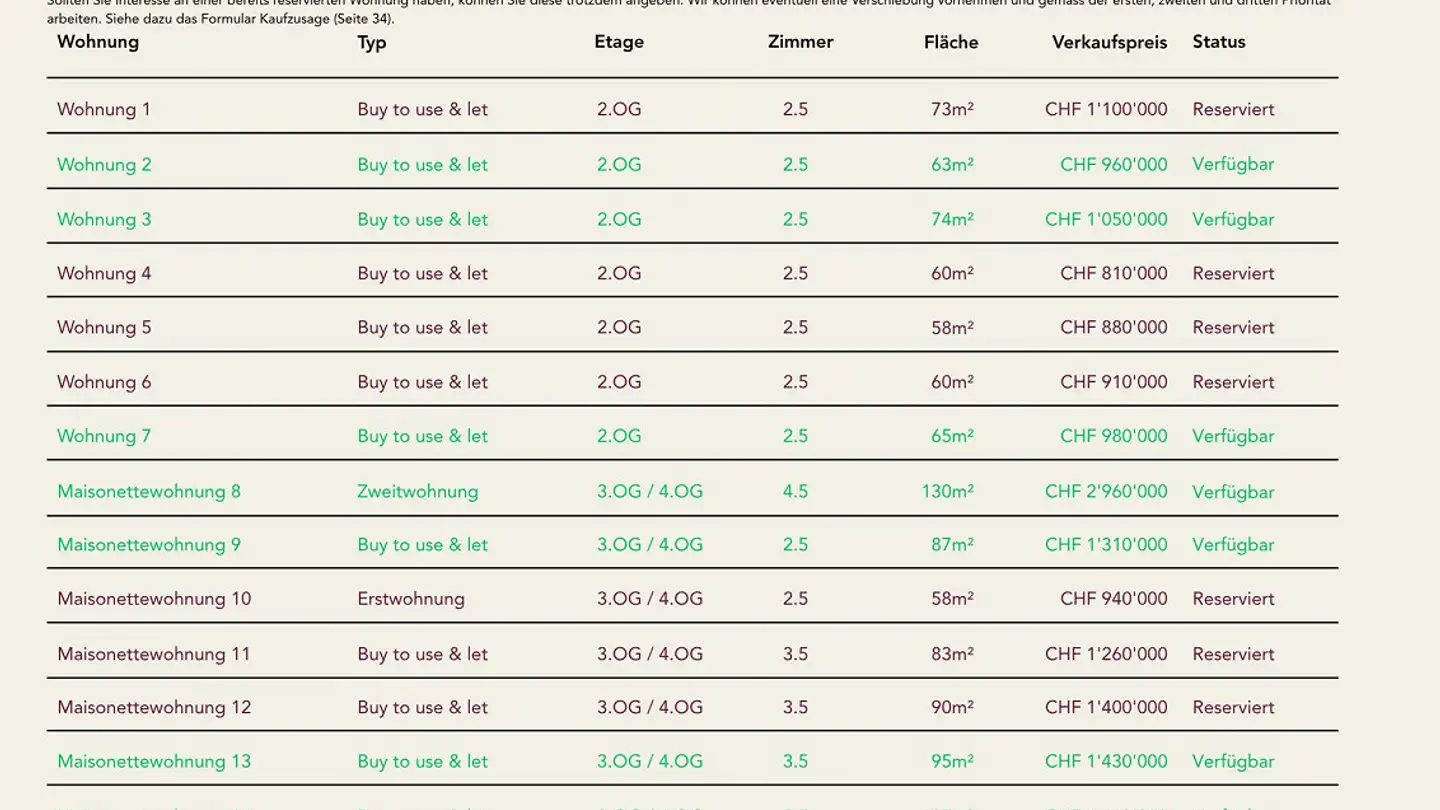This screenshot has height=810, width=1440.
Task: Click the Zweitwohnung type cell
Action: [417, 492]
